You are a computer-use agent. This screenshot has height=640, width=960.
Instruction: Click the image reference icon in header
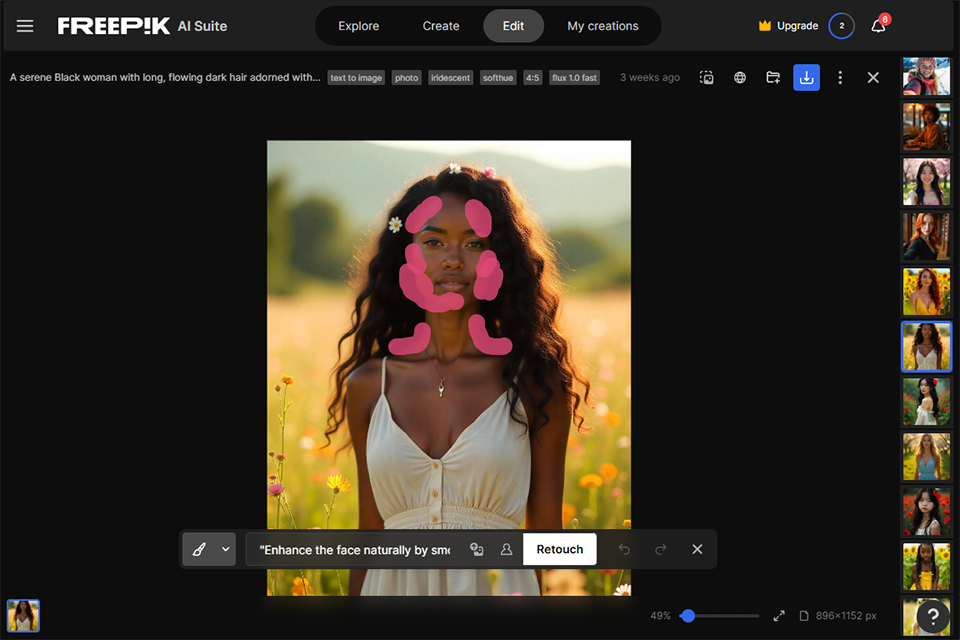pyautogui.click(x=707, y=78)
